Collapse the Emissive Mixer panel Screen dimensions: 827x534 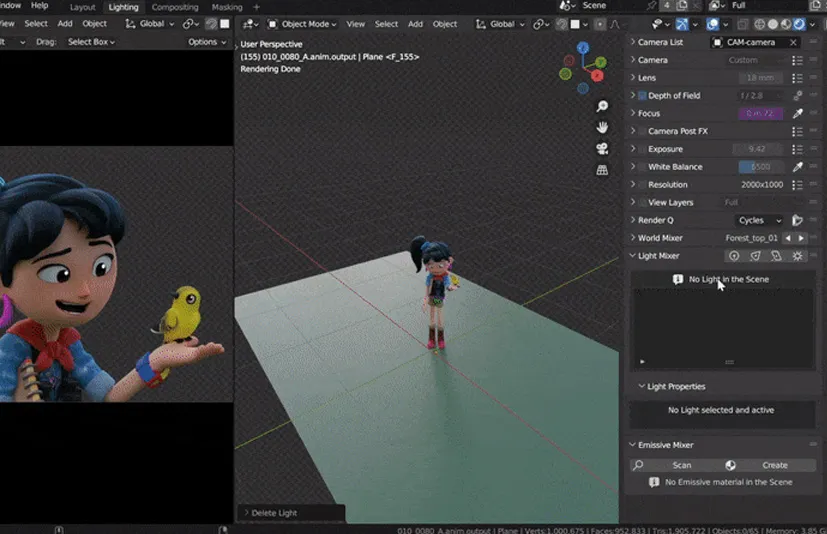(x=632, y=445)
